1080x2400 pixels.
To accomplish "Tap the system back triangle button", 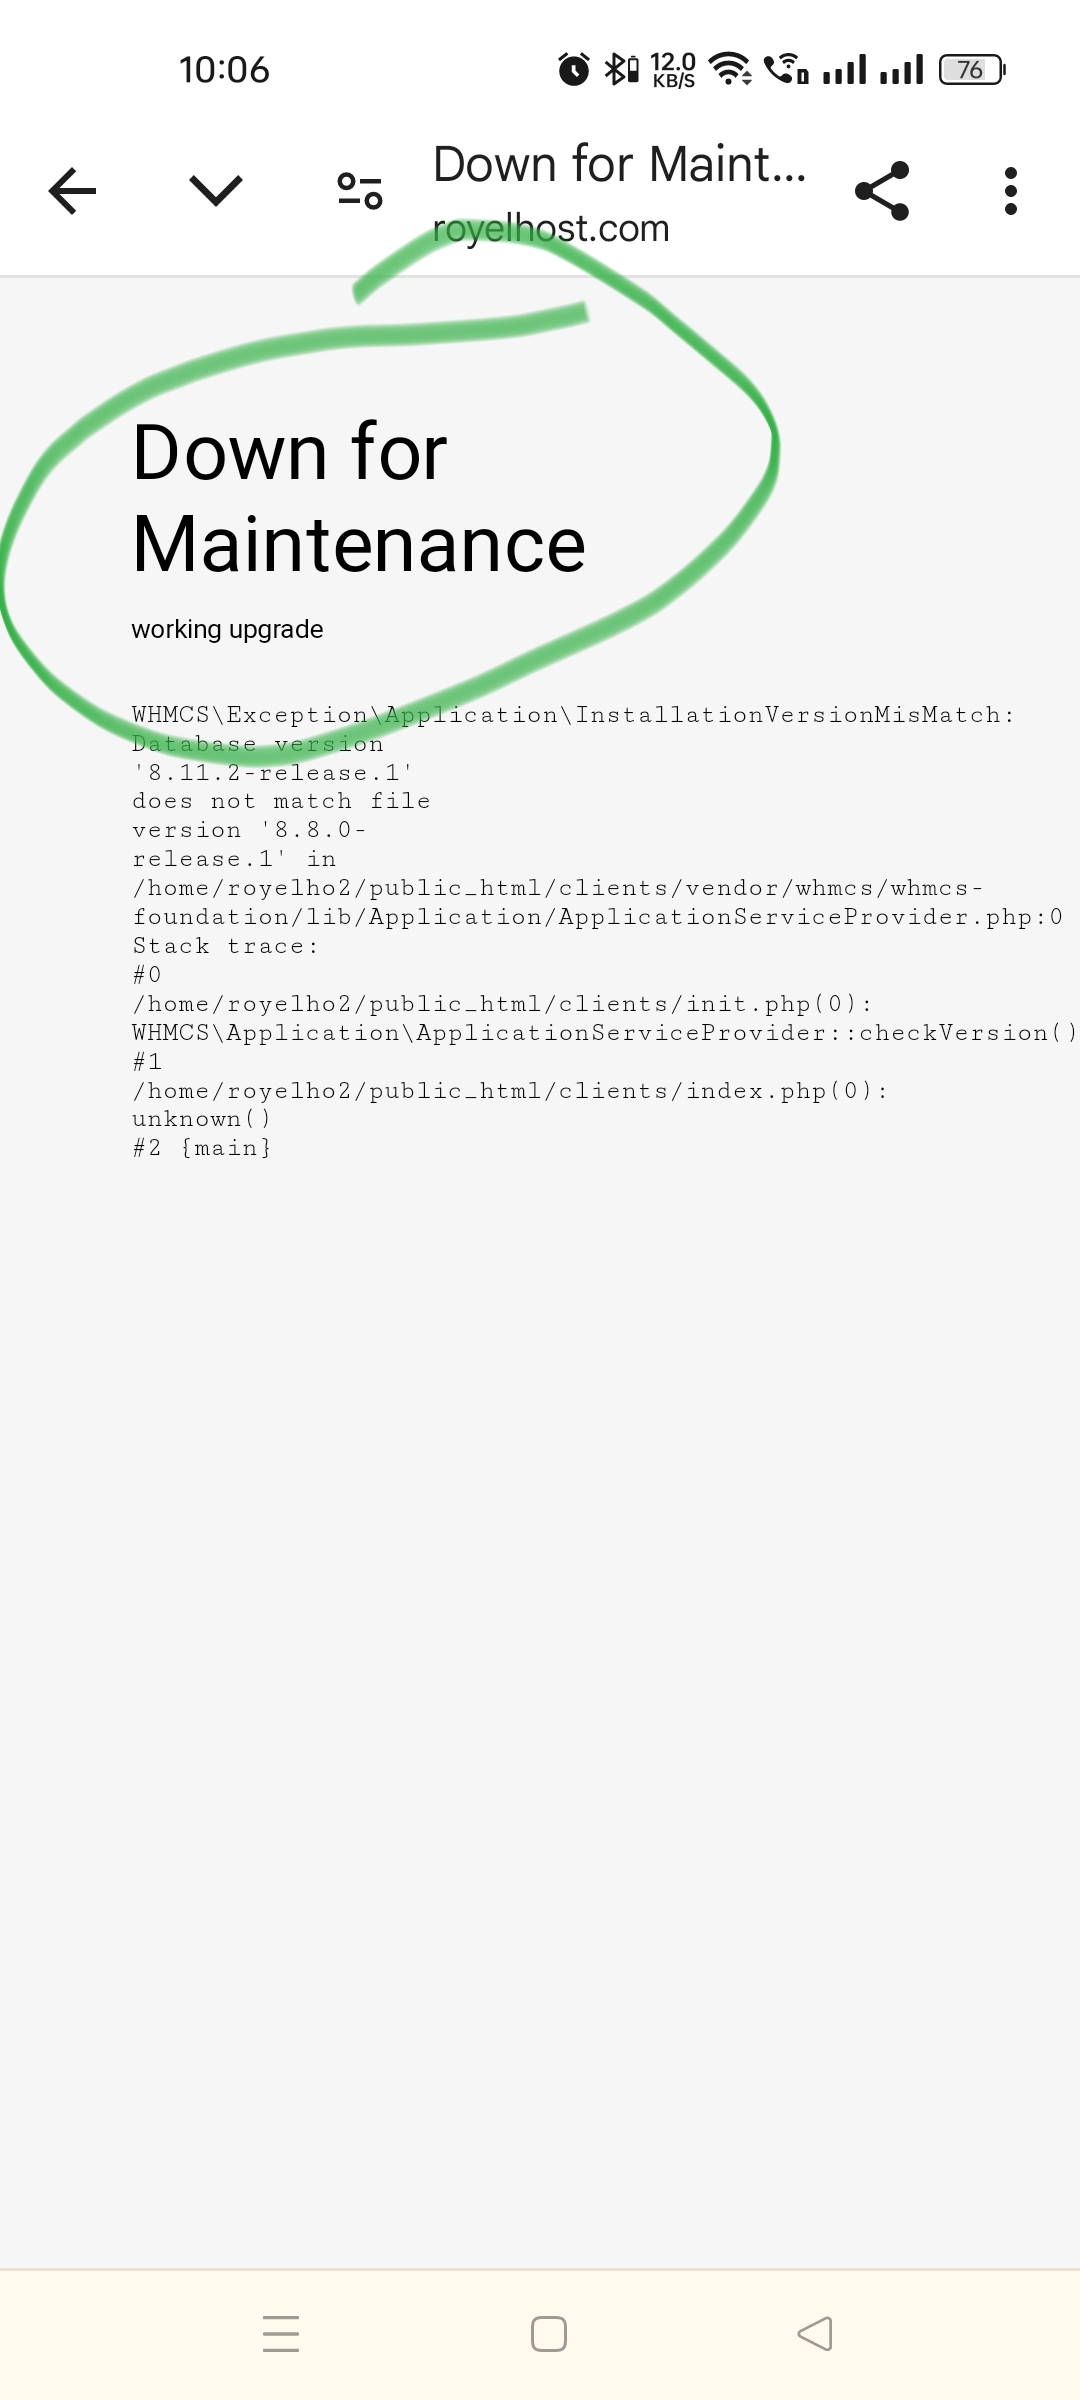I will click(815, 2333).
